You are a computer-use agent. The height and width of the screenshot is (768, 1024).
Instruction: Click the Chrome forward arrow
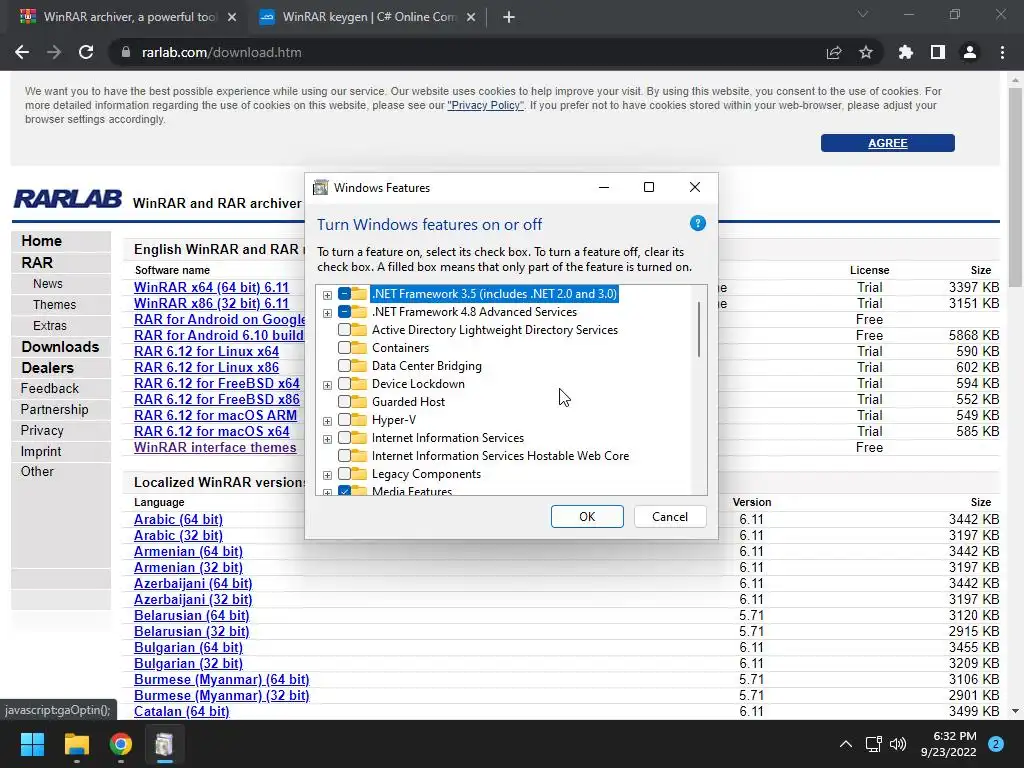[54, 52]
